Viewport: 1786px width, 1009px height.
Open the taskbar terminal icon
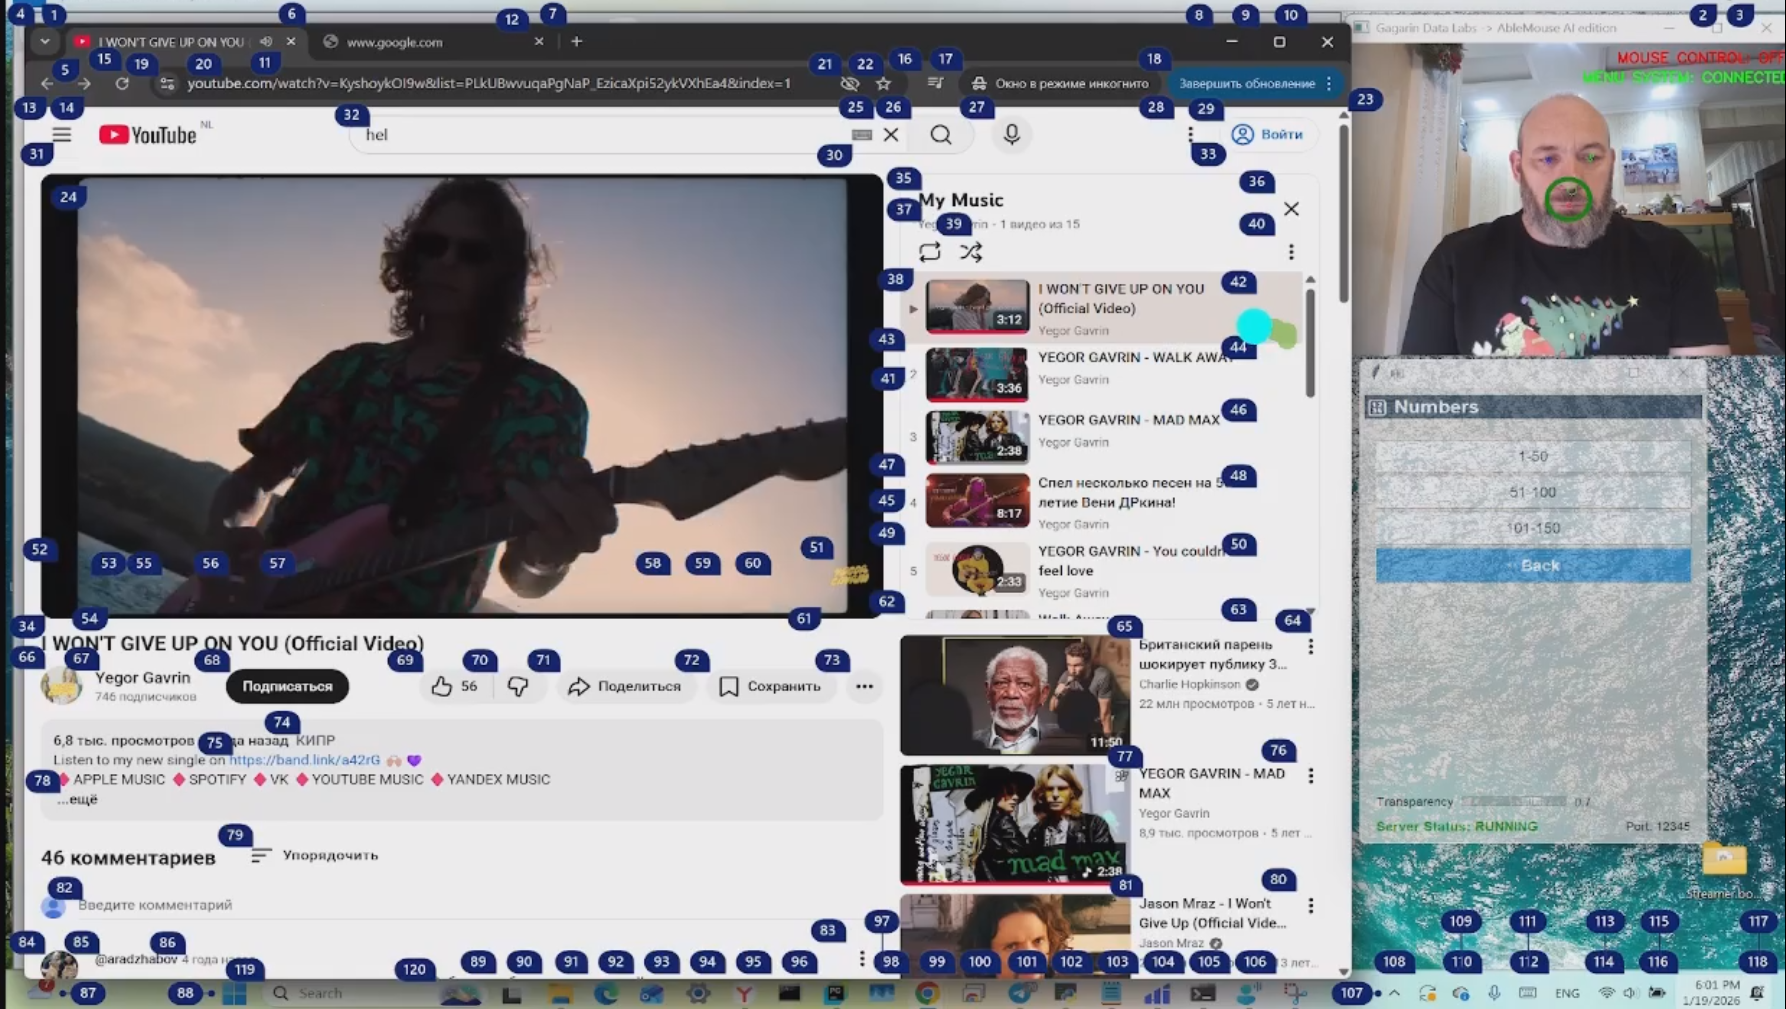[1203, 993]
